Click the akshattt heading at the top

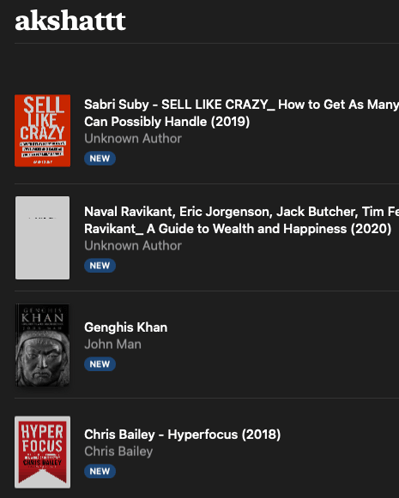coord(70,21)
